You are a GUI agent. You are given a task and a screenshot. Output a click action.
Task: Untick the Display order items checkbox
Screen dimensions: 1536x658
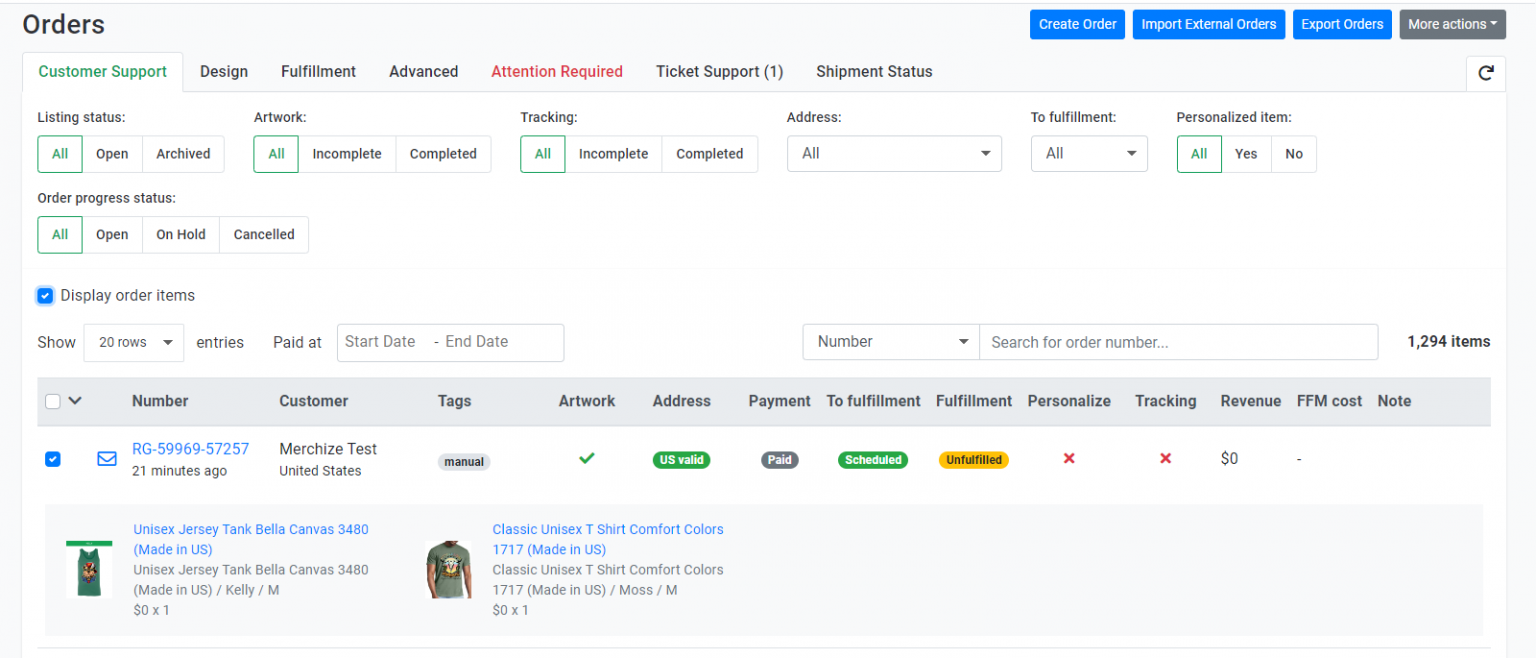click(x=45, y=296)
